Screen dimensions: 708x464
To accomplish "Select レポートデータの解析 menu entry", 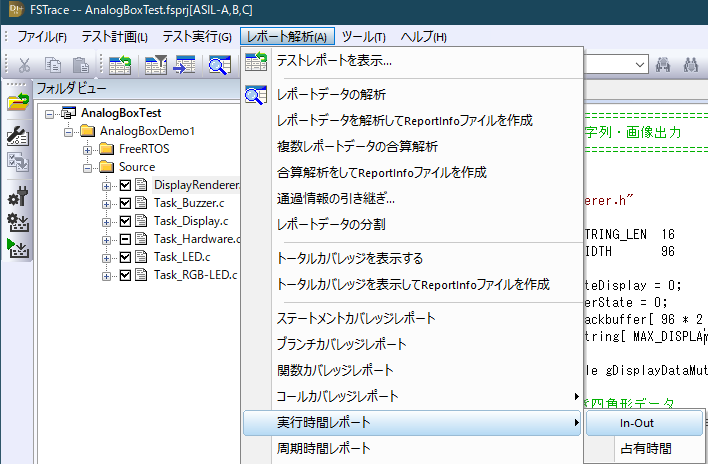I will click(x=412, y=95).
